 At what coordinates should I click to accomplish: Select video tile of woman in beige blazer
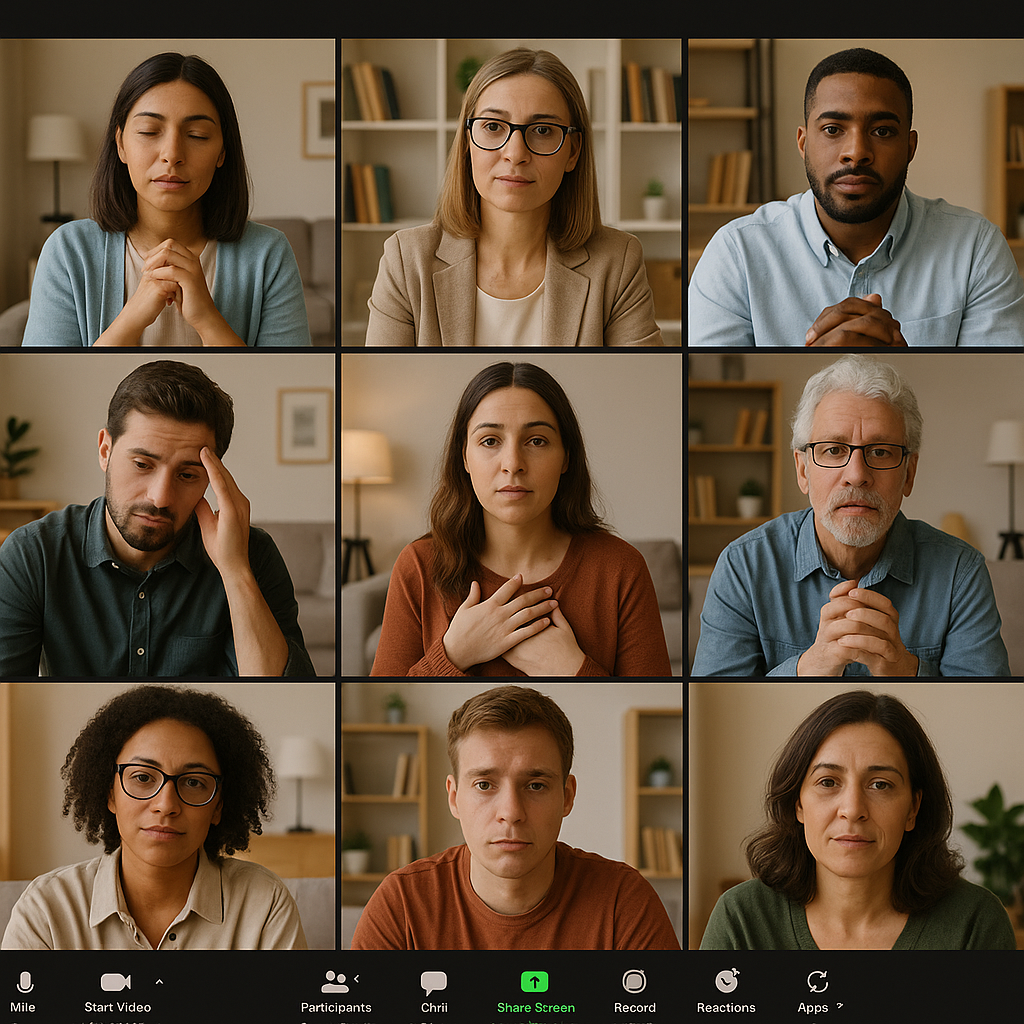[x=511, y=193]
